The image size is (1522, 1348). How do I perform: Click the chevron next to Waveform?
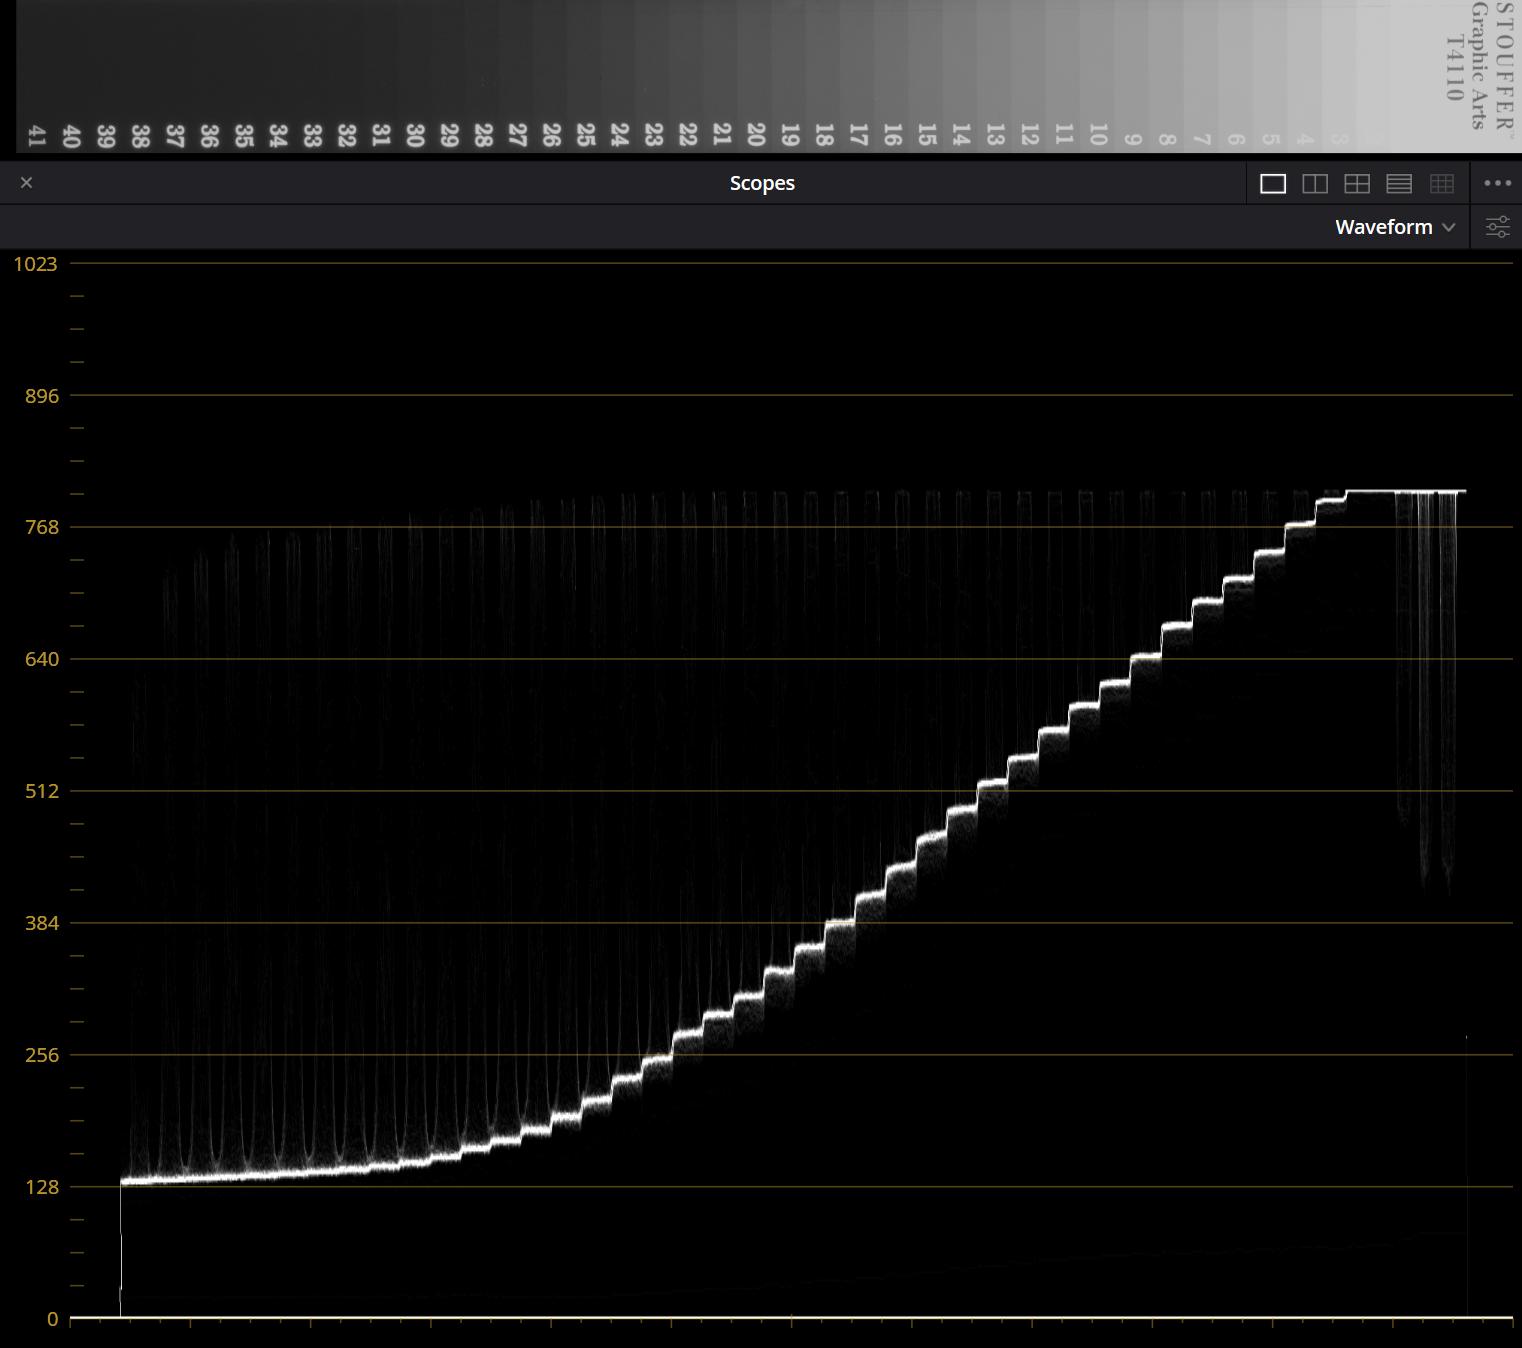click(x=1448, y=227)
